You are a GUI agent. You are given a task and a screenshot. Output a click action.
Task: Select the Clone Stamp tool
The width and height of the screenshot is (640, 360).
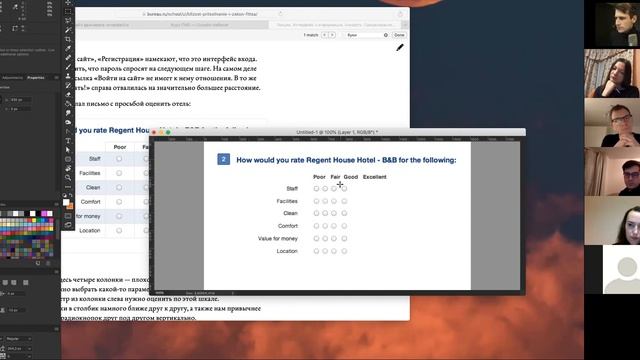click(68, 76)
